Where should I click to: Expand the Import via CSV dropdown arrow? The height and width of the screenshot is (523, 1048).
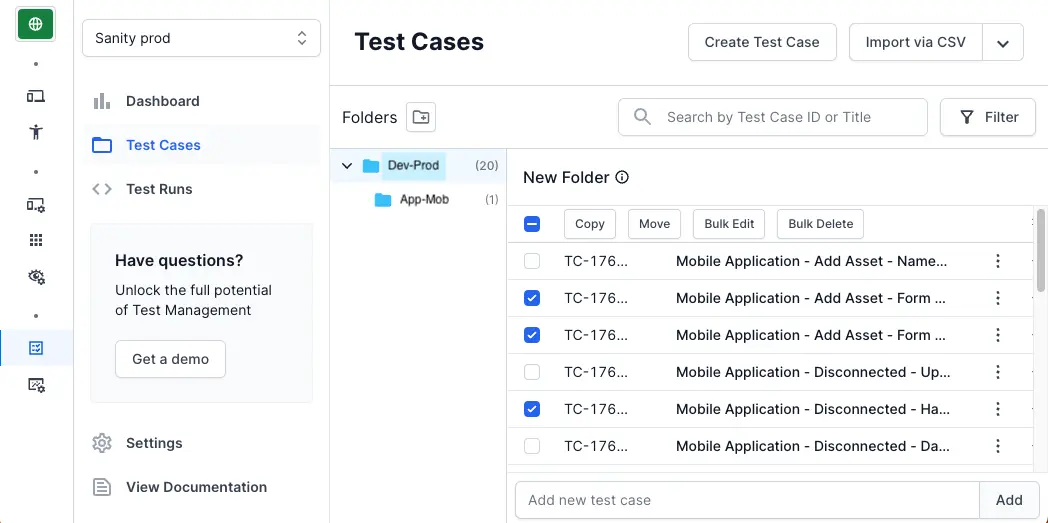click(x=1003, y=43)
